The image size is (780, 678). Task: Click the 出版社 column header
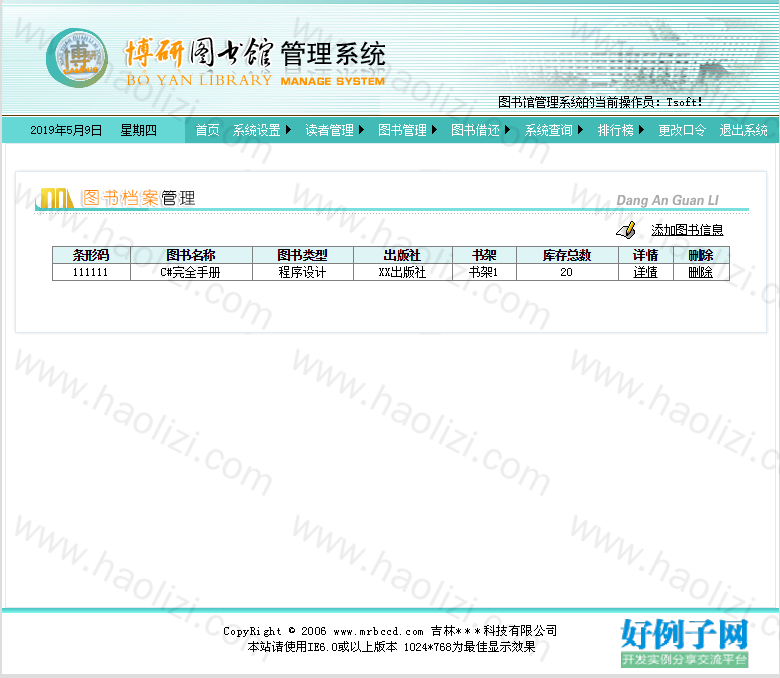[x=402, y=255]
